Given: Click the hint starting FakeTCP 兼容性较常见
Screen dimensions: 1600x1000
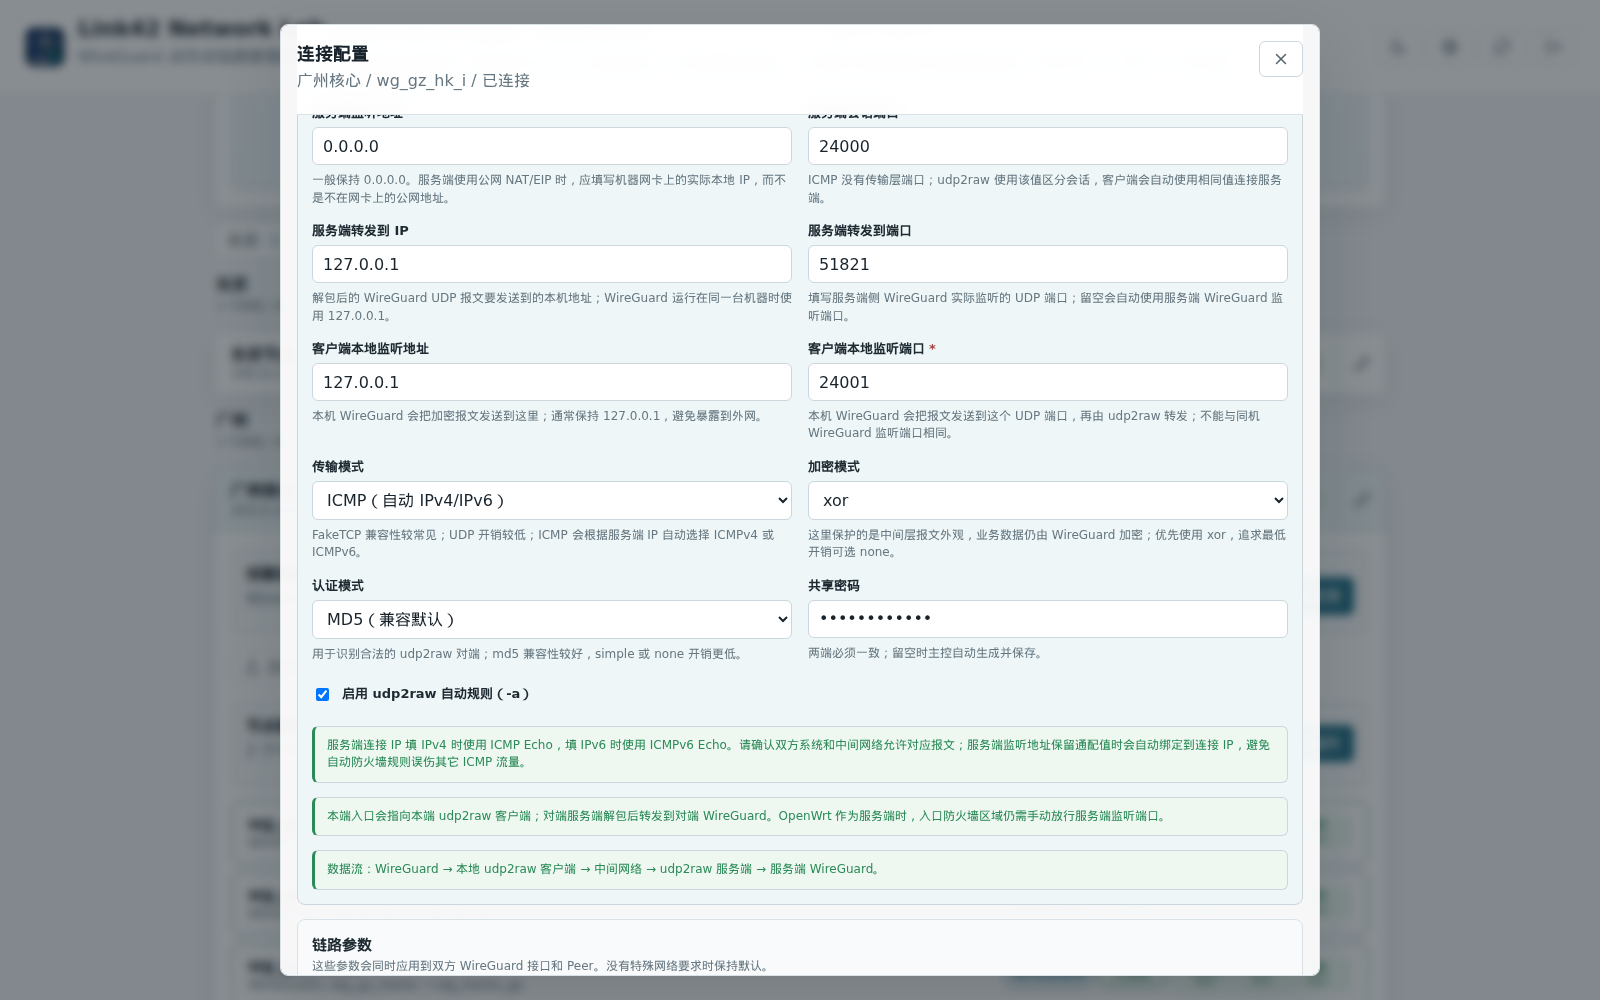Looking at the screenshot, I should 543,543.
